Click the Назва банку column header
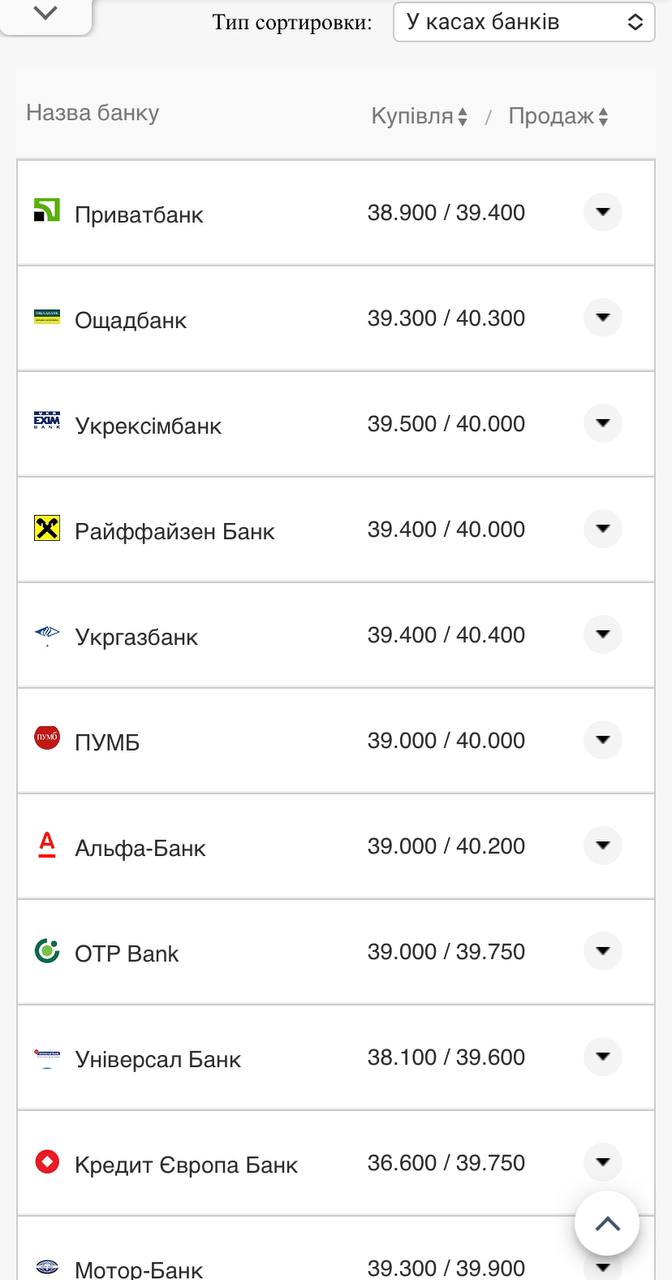The height and width of the screenshot is (1280, 672). 92,113
